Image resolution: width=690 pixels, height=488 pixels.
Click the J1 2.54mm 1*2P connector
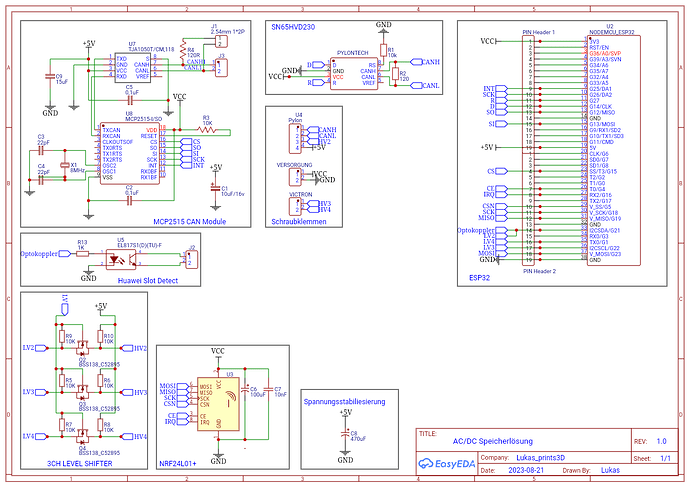click(221, 41)
